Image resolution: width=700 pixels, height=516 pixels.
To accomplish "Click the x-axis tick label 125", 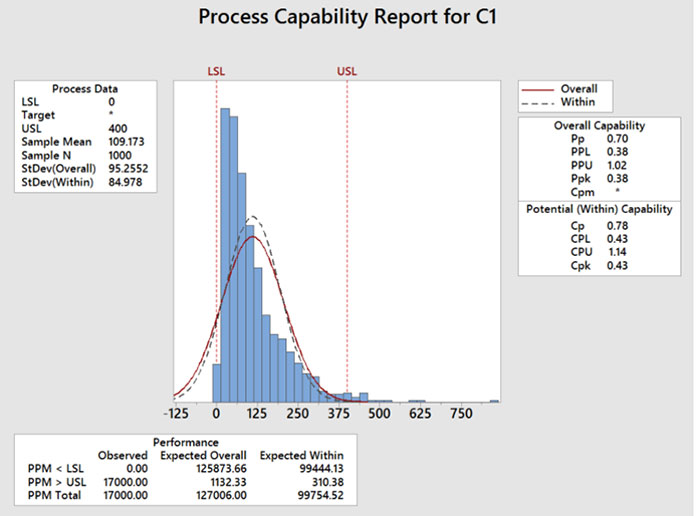I will (x=257, y=414).
